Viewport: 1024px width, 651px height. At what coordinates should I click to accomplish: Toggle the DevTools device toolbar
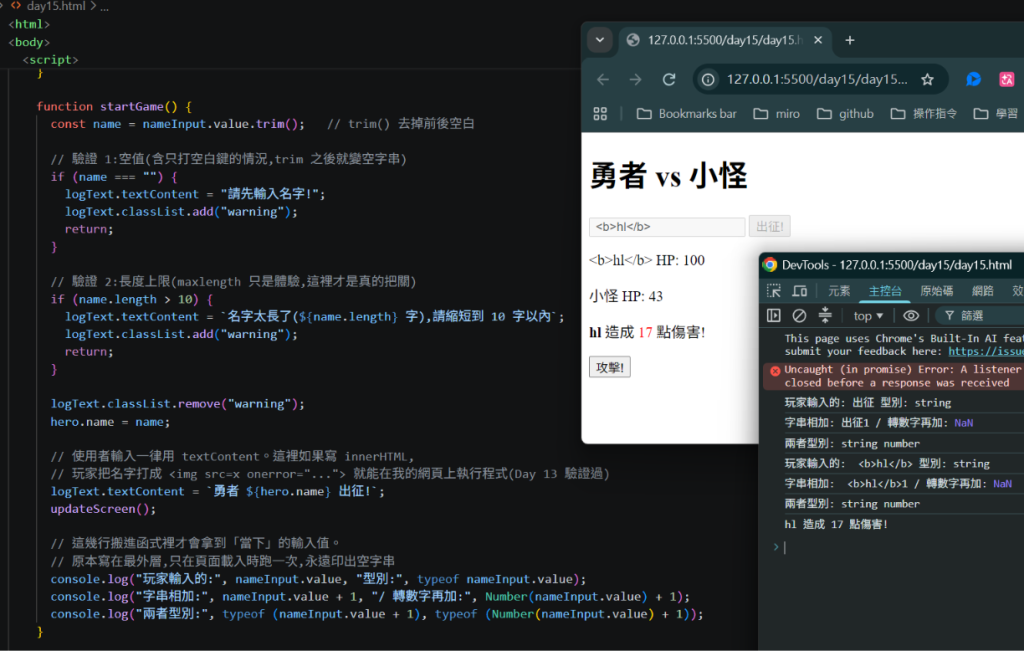pyautogui.click(x=800, y=291)
